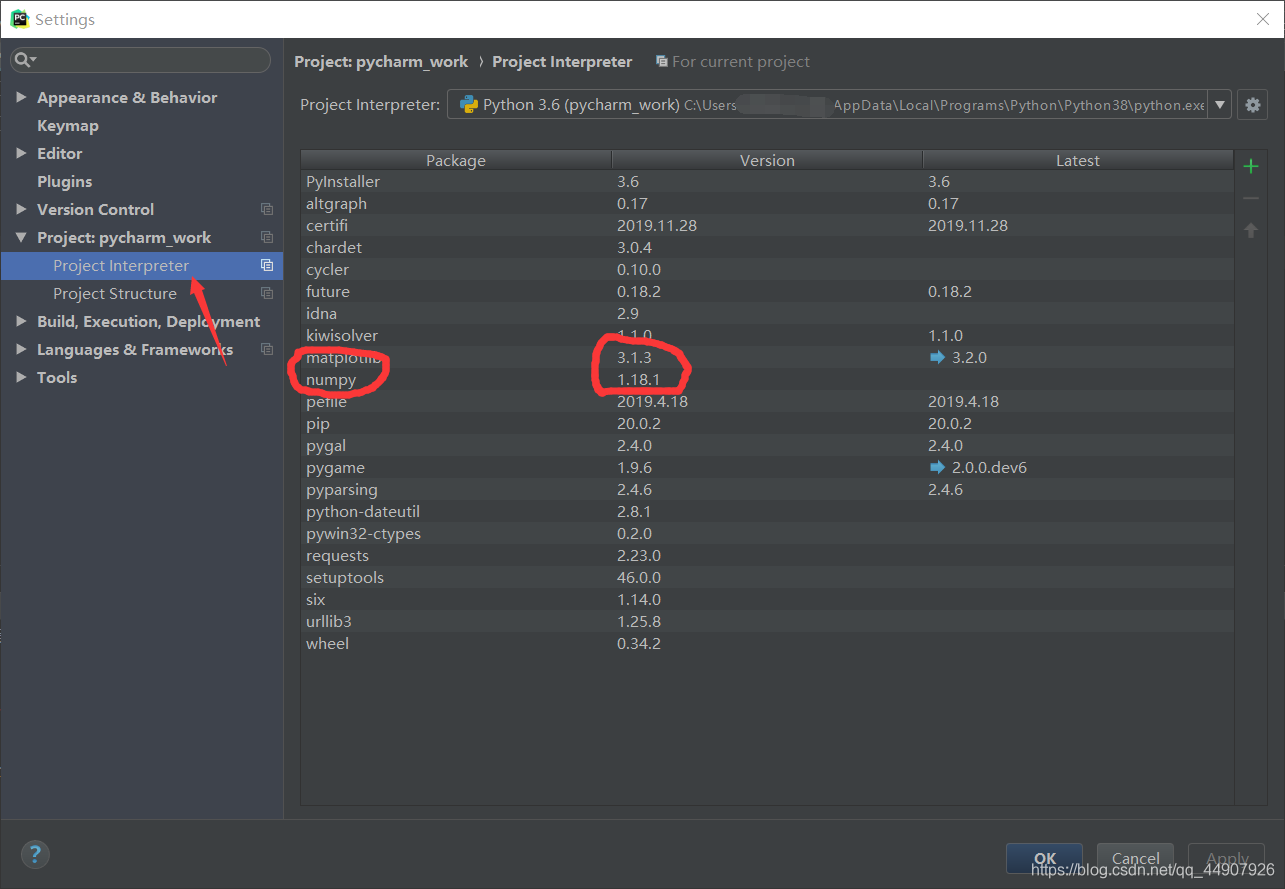Image resolution: width=1285 pixels, height=889 pixels.
Task: Click Project: pycharm_work breadcrumb
Action: click(381, 61)
